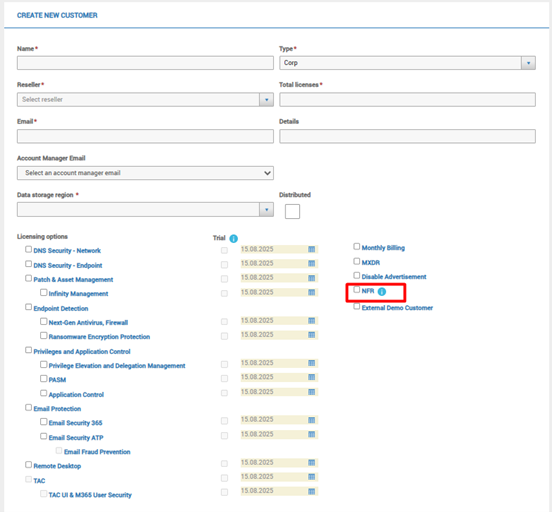Check the PASM checkbox
552x512 pixels.
44,378
